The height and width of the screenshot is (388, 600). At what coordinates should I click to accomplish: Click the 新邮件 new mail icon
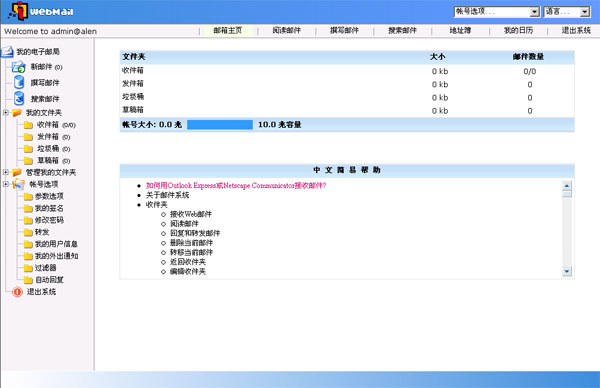(x=18, y=67)
